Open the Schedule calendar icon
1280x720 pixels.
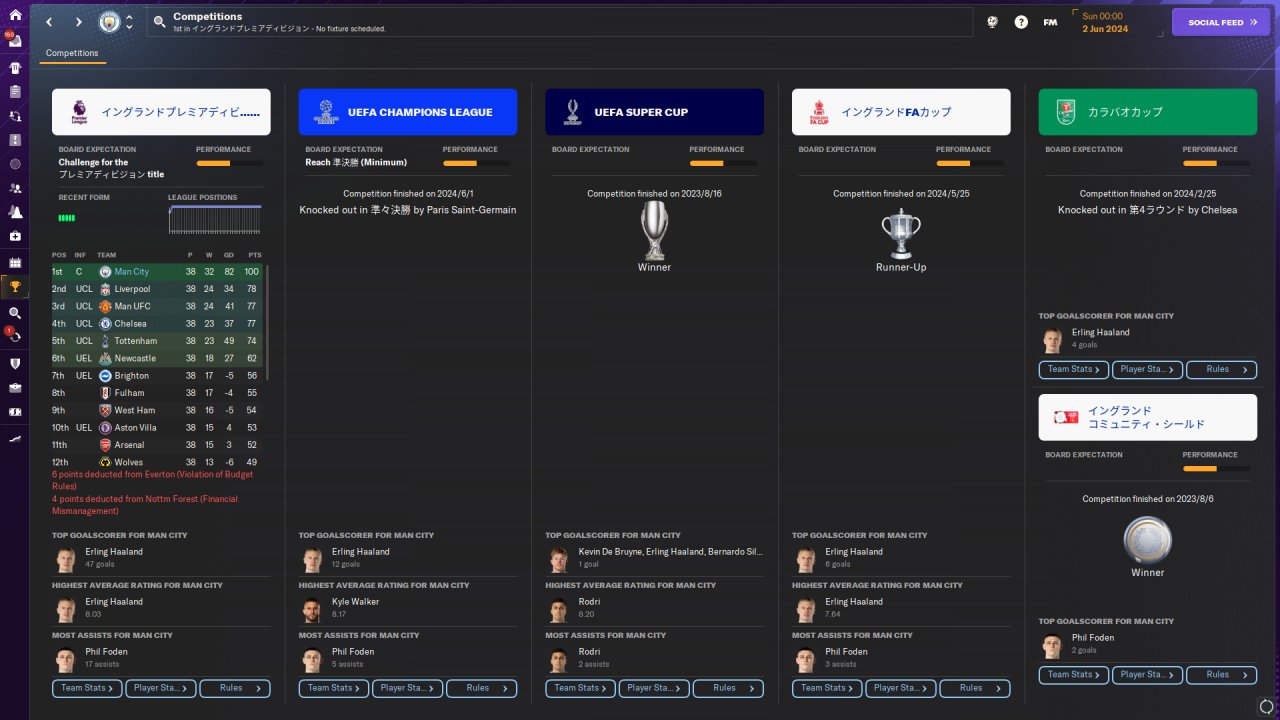[15, 262]
